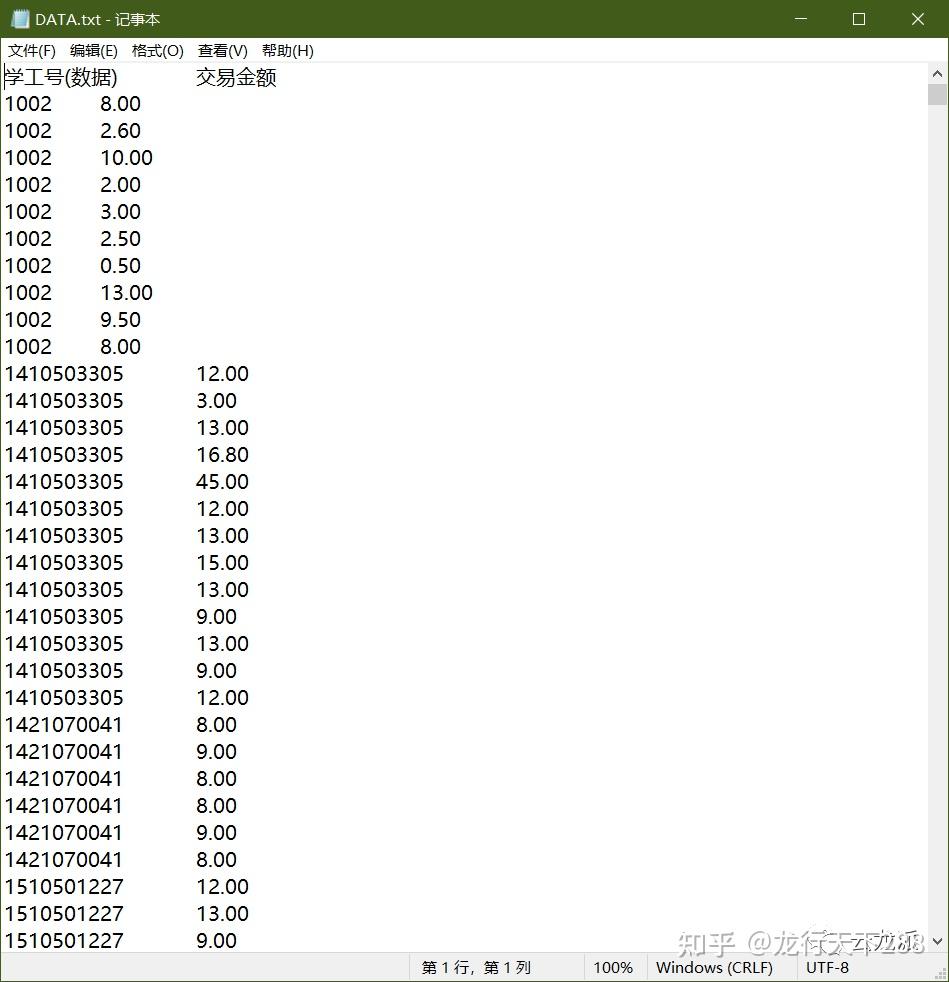Open the 文件(F) menu

pos(30,50)
